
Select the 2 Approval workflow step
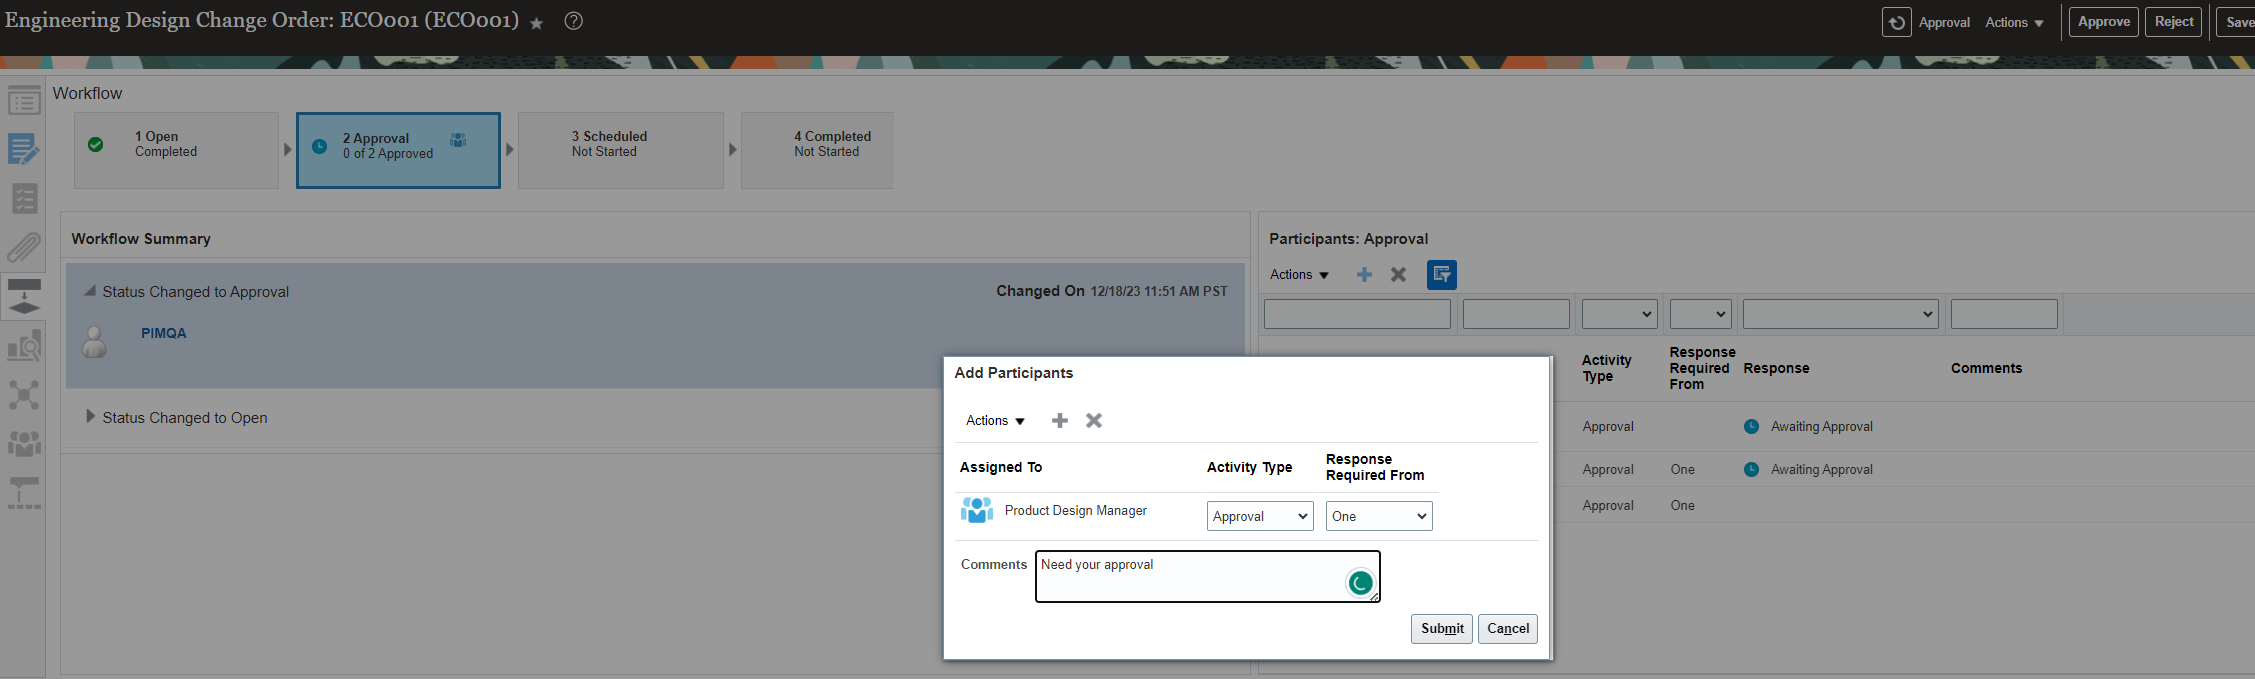click(398, 150)
